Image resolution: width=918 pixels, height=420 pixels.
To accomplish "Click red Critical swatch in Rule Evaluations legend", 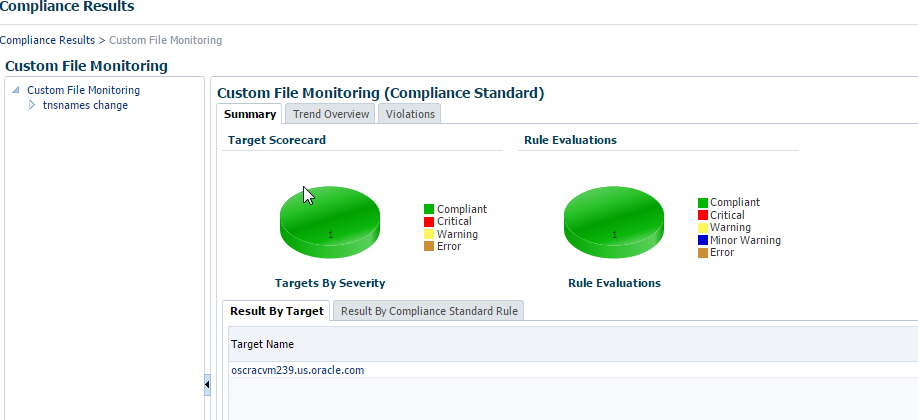I will coord(703,216).
